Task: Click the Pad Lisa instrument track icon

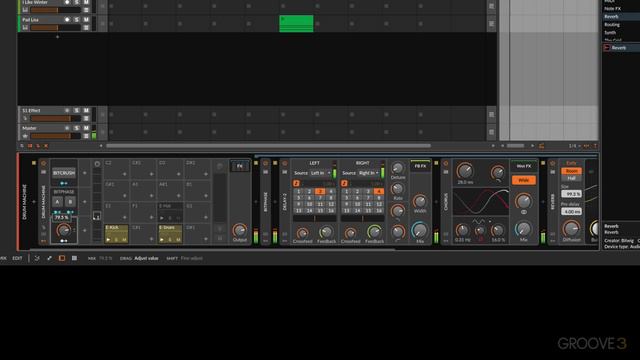Action: click(25, 27)
